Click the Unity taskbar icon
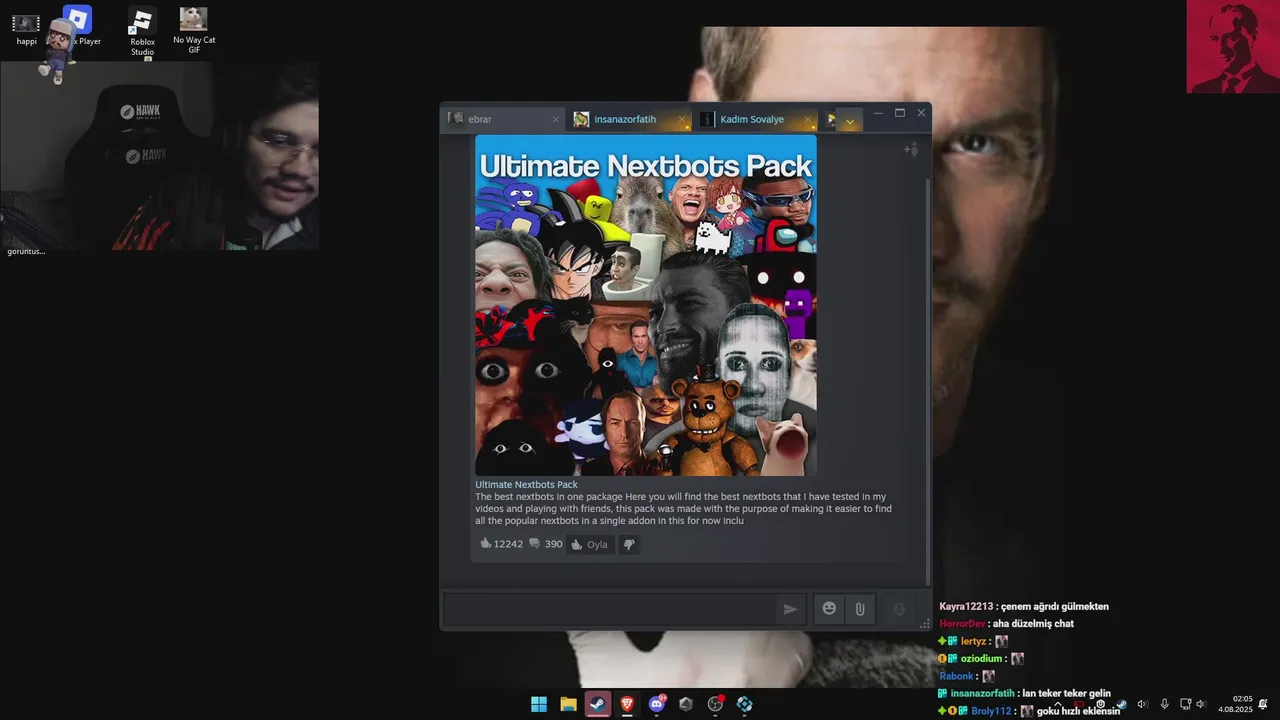 (x=686, y=704)
